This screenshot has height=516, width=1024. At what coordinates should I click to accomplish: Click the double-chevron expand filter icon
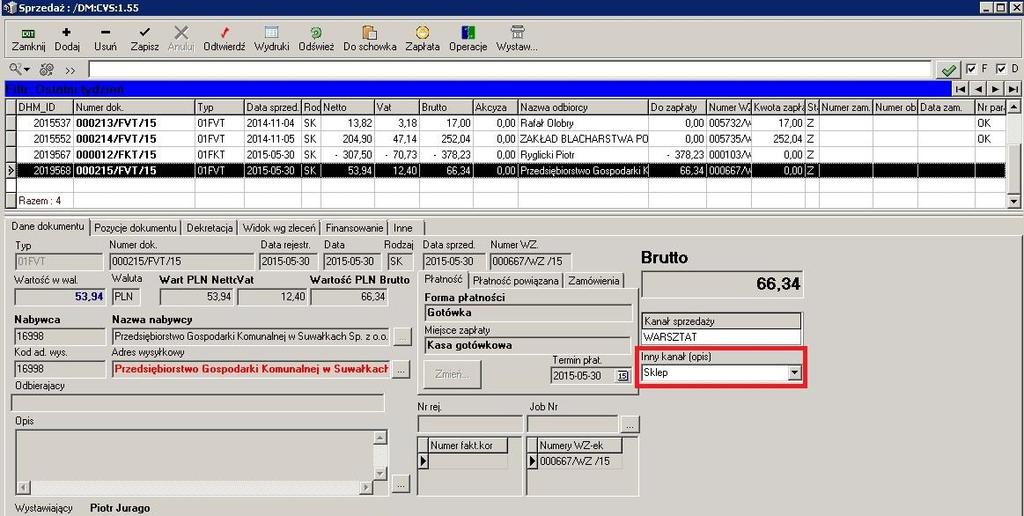tap(70, 70)
